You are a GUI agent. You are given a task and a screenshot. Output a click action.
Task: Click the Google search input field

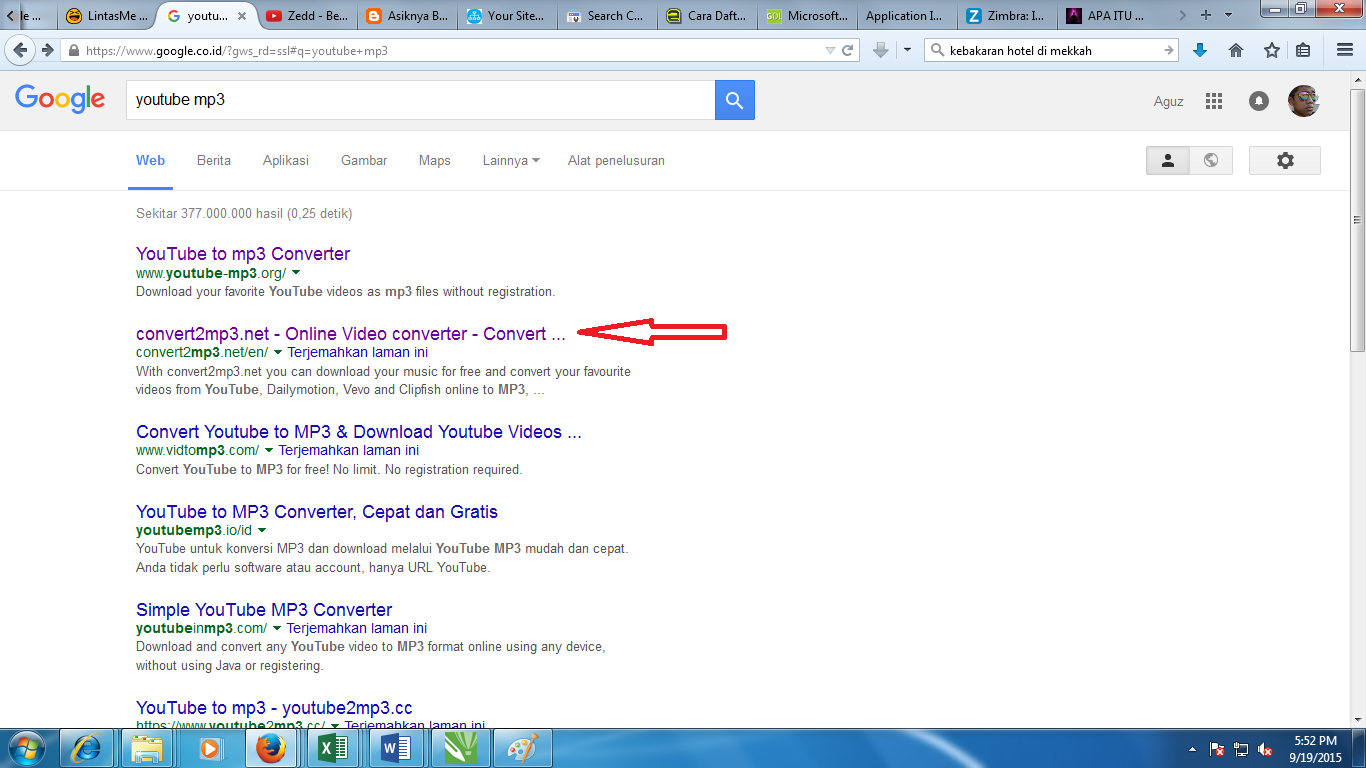(x=420, y=100)
